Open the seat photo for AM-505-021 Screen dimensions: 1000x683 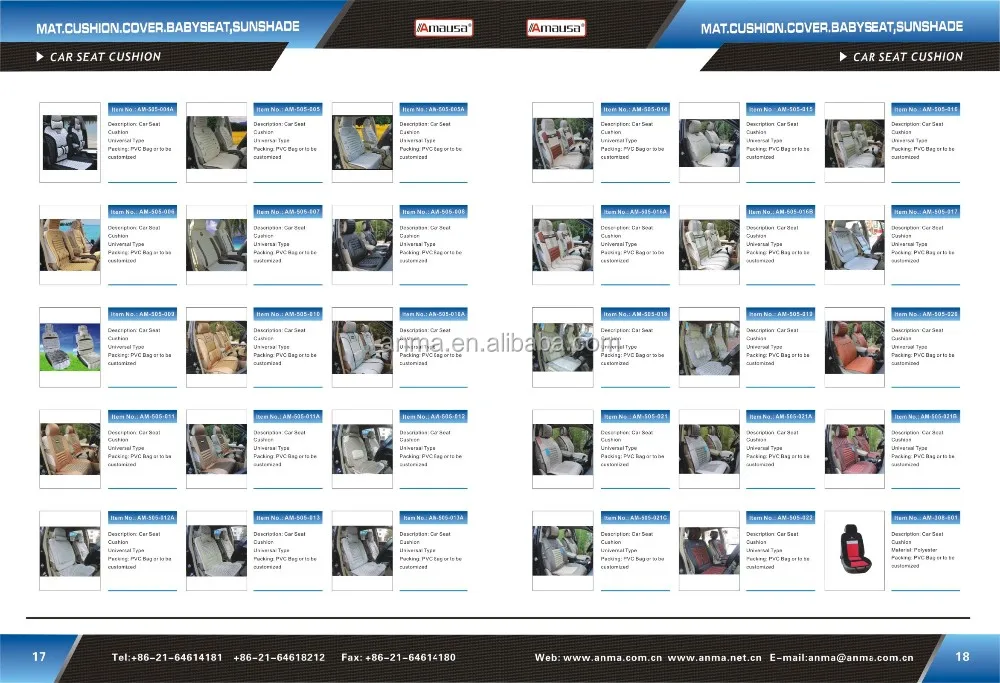pyautogui.click(x=562, y=449)
